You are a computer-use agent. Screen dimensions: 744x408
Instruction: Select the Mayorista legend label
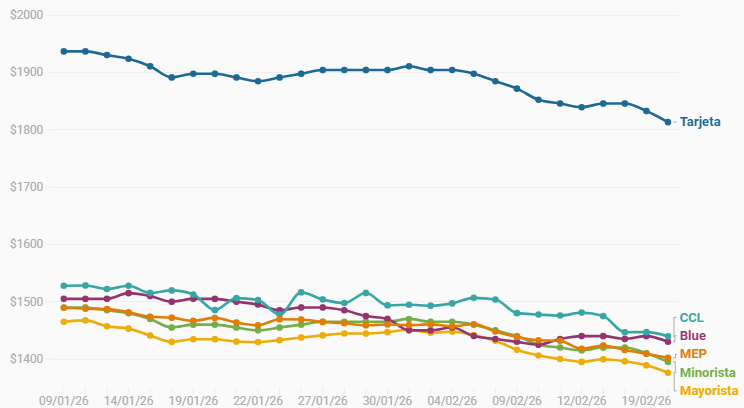pyautogui.click(x=709, y=390)
